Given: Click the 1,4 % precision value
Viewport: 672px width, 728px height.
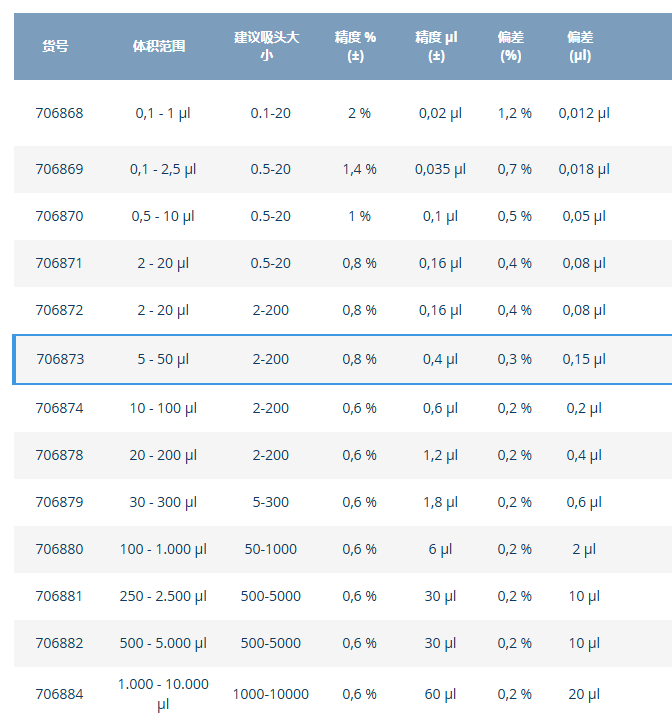Looking at the screenshot, I should [x=359, y=169].
